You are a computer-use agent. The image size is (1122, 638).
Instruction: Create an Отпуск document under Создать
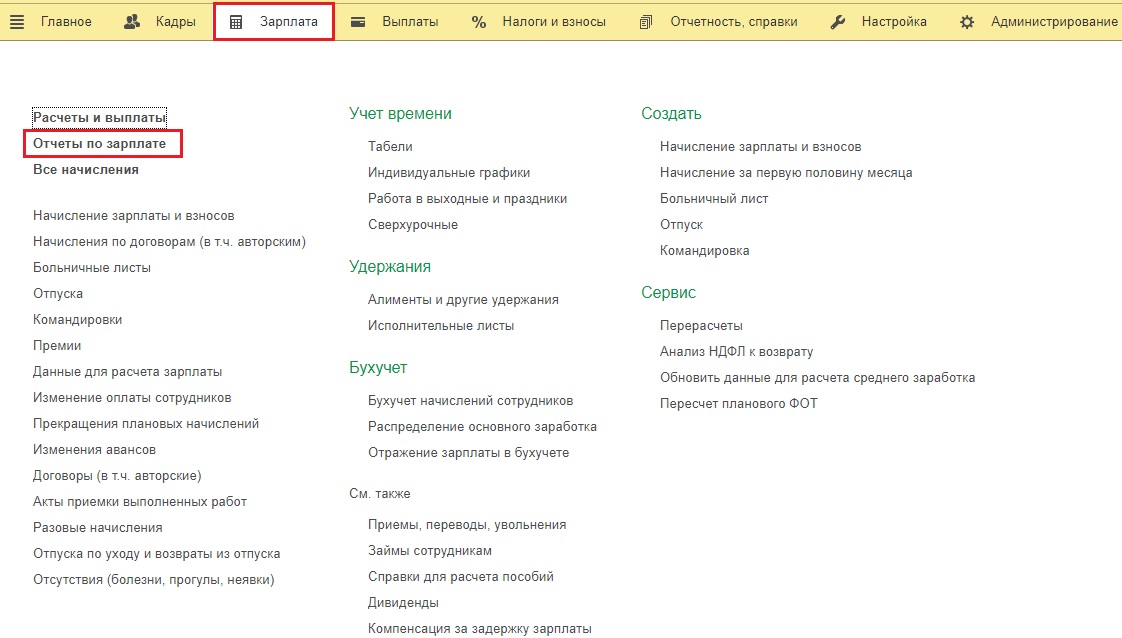click(x=681, y=225)
